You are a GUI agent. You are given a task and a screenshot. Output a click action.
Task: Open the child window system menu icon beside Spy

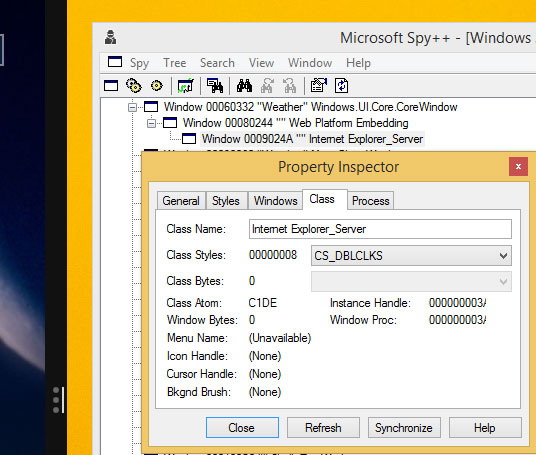(115, 62)
